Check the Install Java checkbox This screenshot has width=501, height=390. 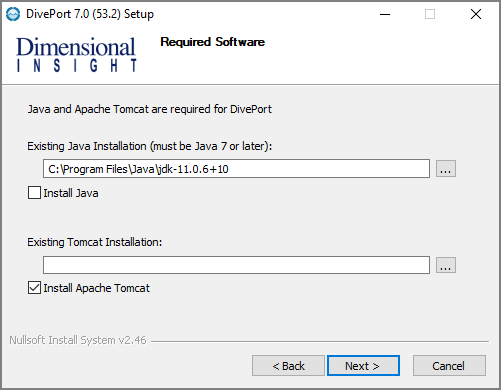point(34,193)
